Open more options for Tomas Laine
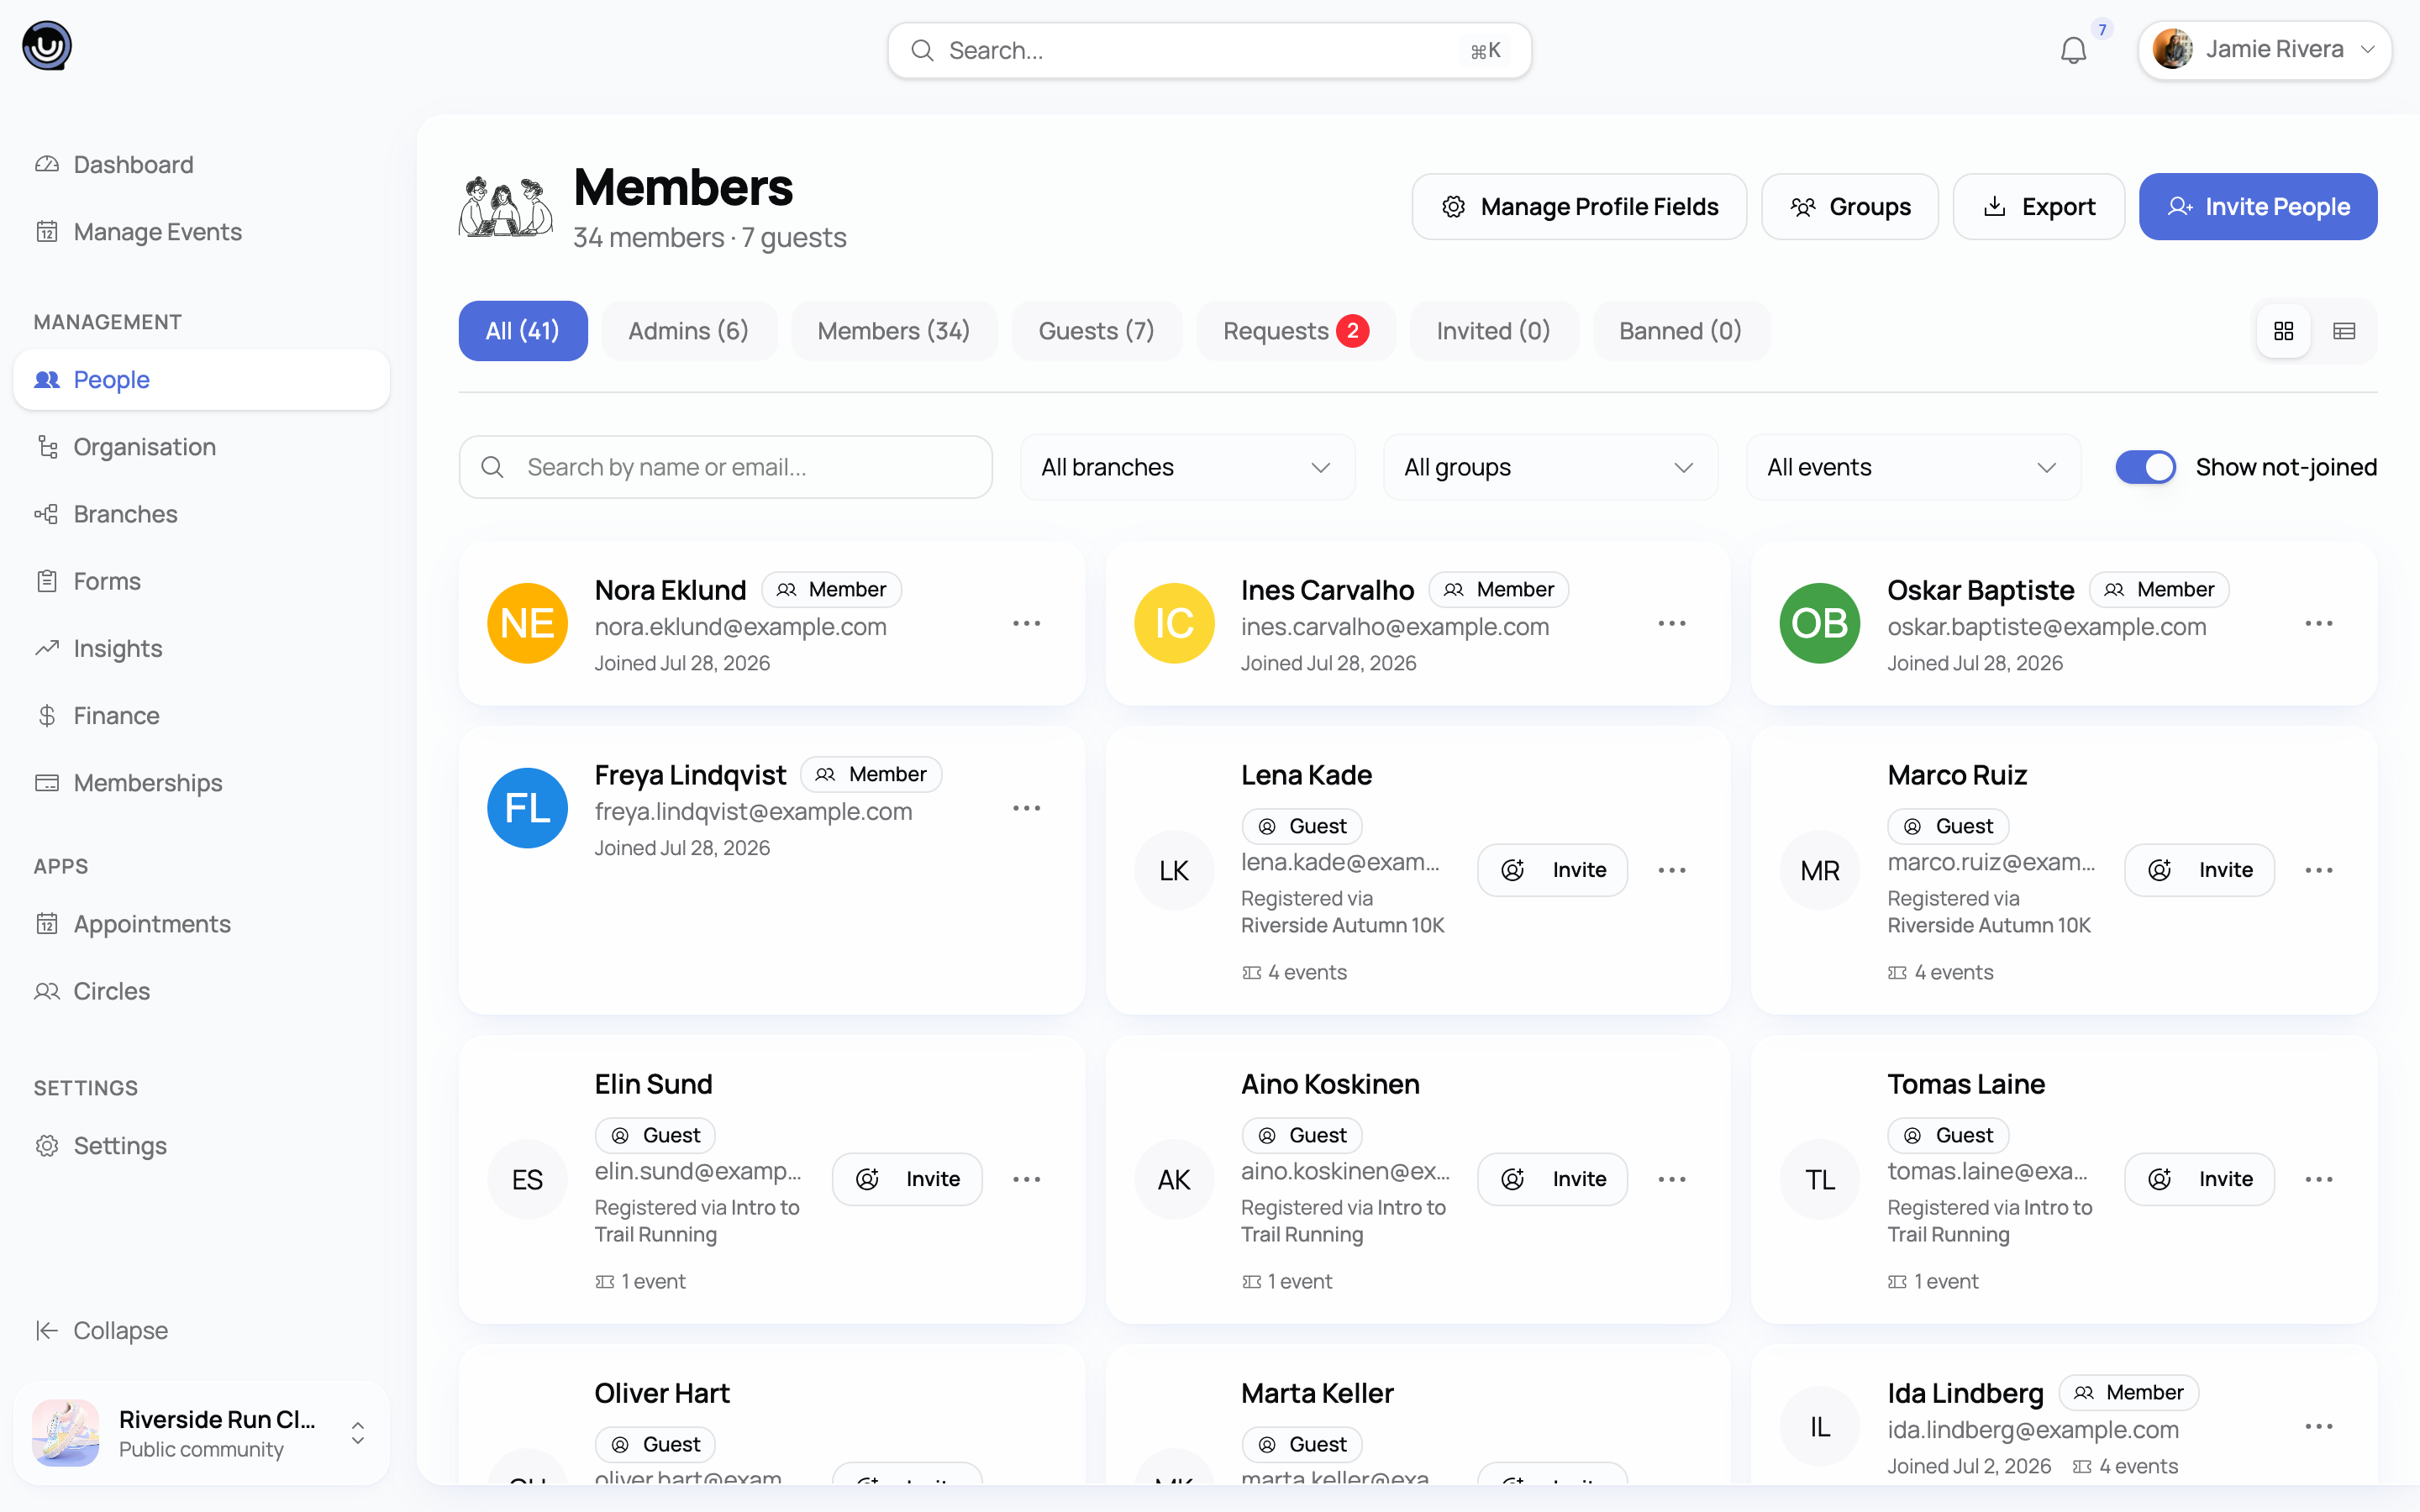Screen dimensions: 2420x1512 (x=2319, y=1179)
